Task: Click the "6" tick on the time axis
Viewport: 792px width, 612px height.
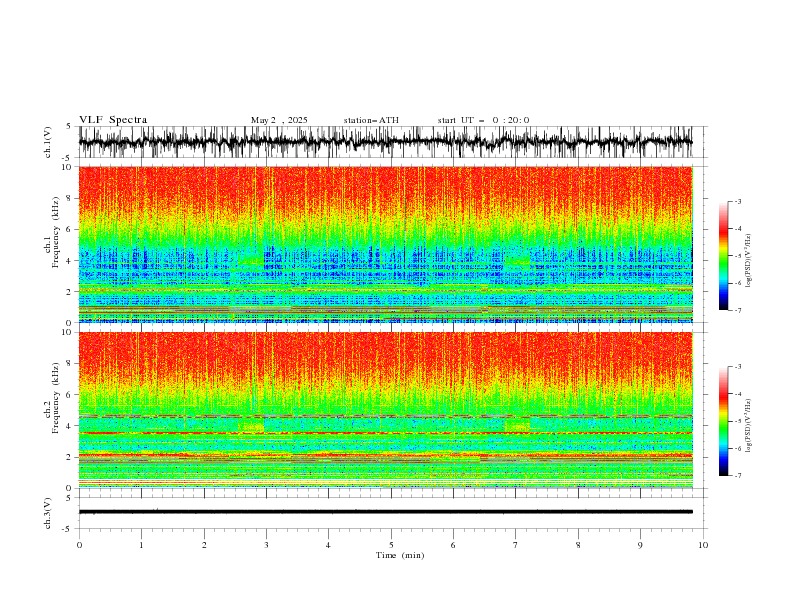Action: click(453, 545)
